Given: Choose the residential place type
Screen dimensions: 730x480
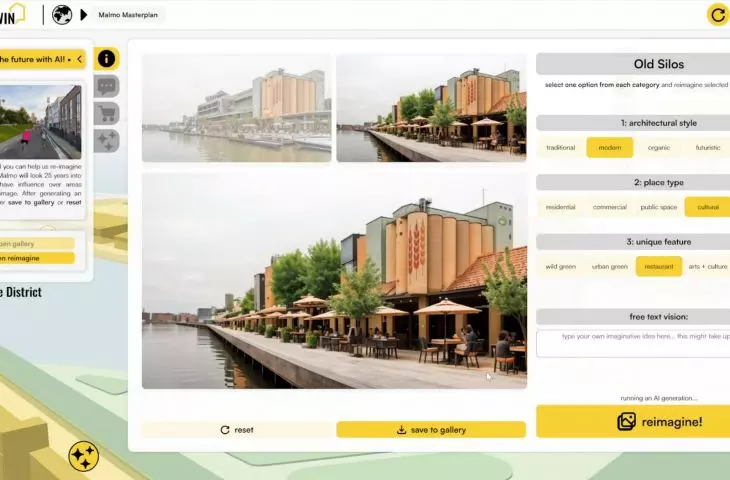Looking at the screenshot, I should click(x=561, y=207).
